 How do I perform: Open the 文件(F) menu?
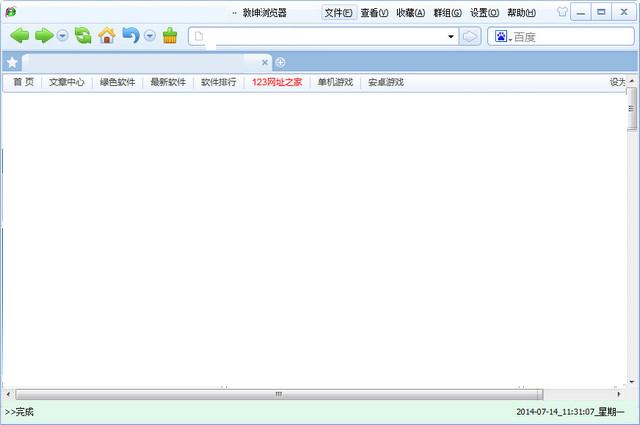pos(338,13)
